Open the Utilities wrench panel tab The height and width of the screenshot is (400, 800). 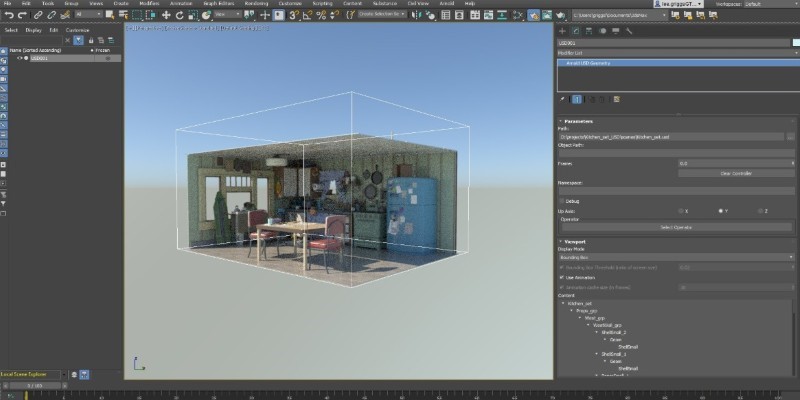(629, 31)
